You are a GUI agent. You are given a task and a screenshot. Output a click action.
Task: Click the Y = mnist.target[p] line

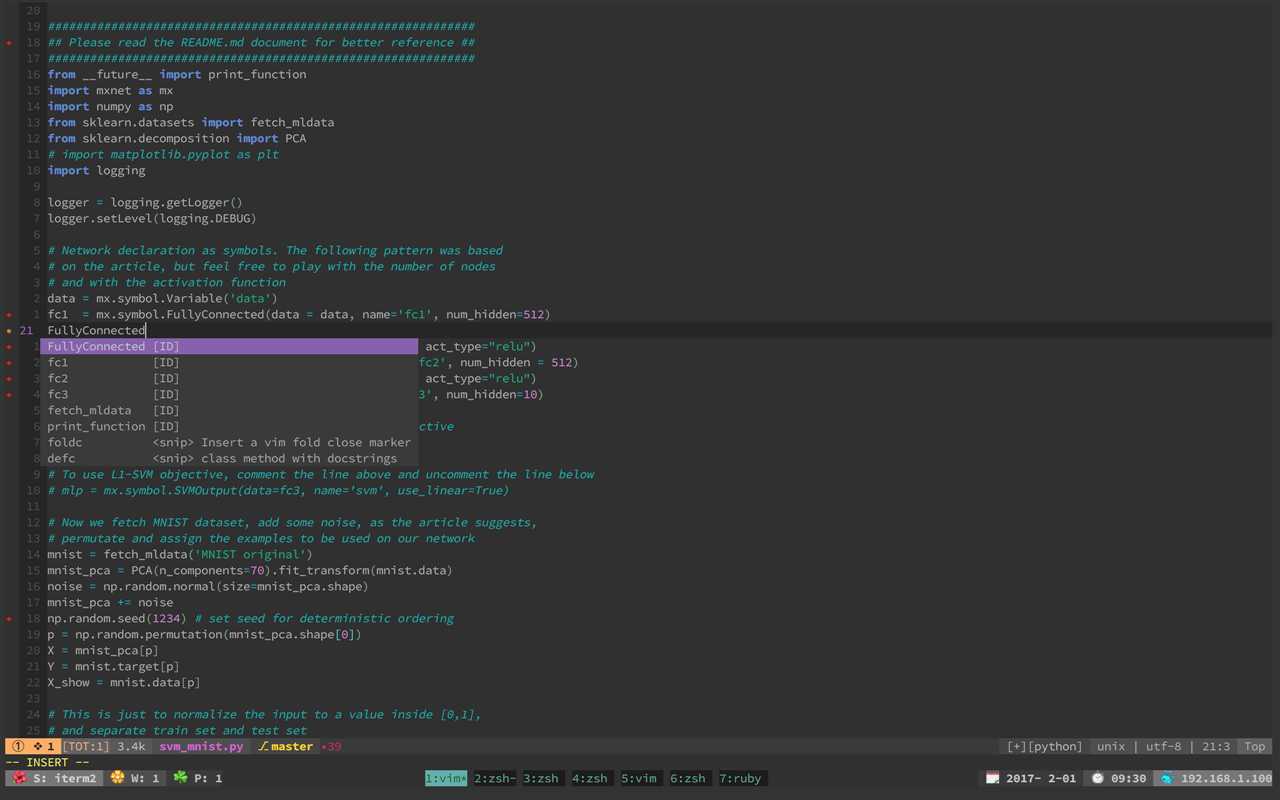(113, 666)
